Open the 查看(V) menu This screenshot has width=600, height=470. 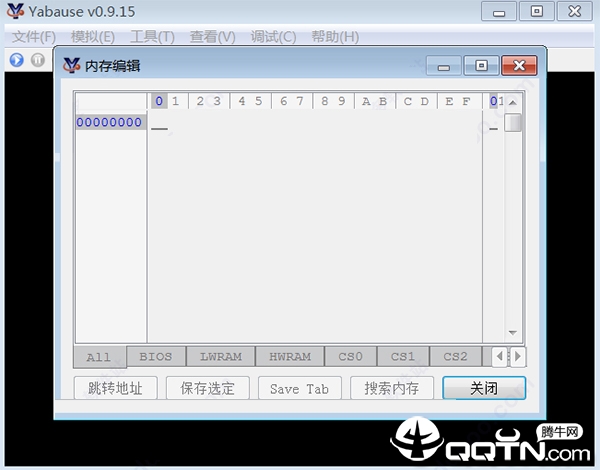(x=212, y=37)
